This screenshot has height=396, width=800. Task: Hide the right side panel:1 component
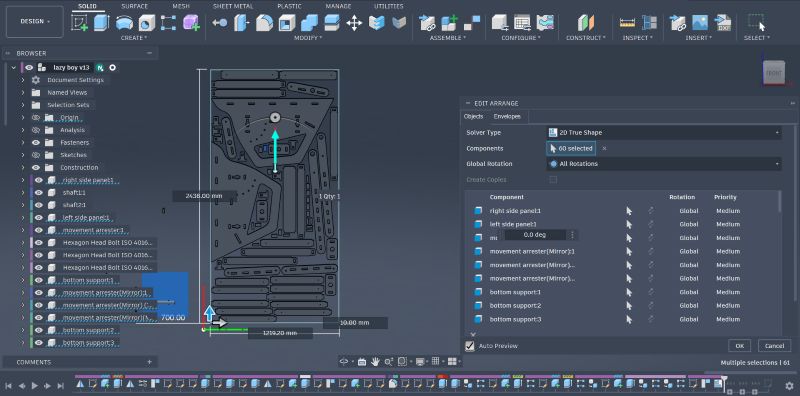coord(38,180)
